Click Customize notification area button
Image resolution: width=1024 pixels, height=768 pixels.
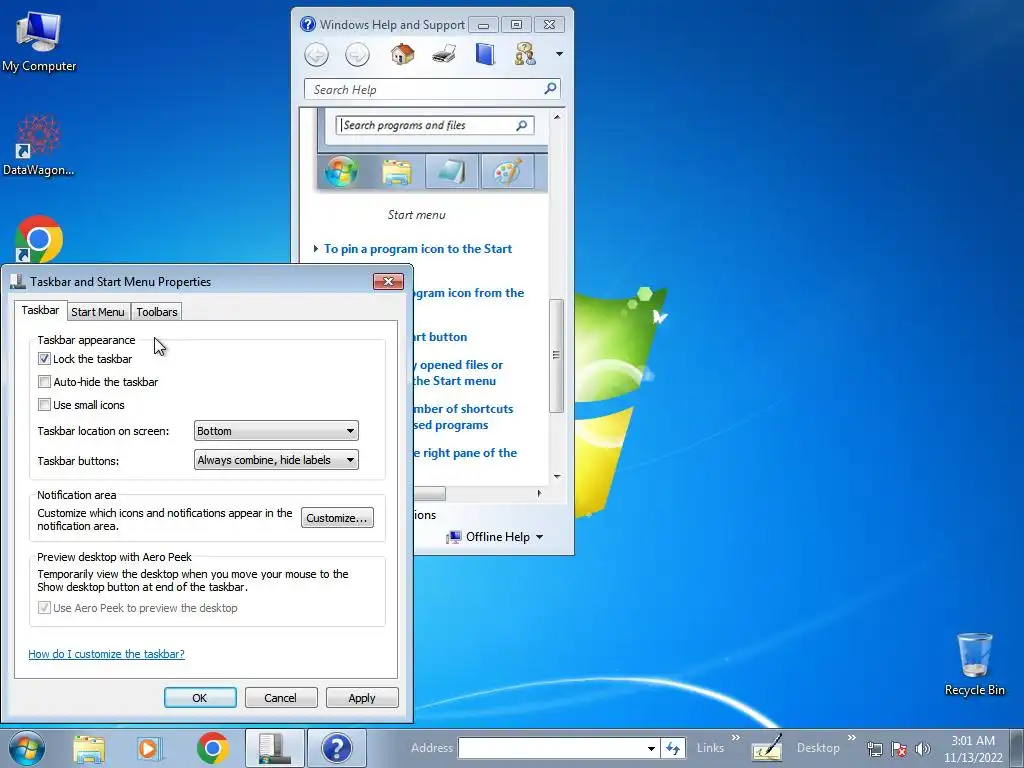tap(338, 518)
